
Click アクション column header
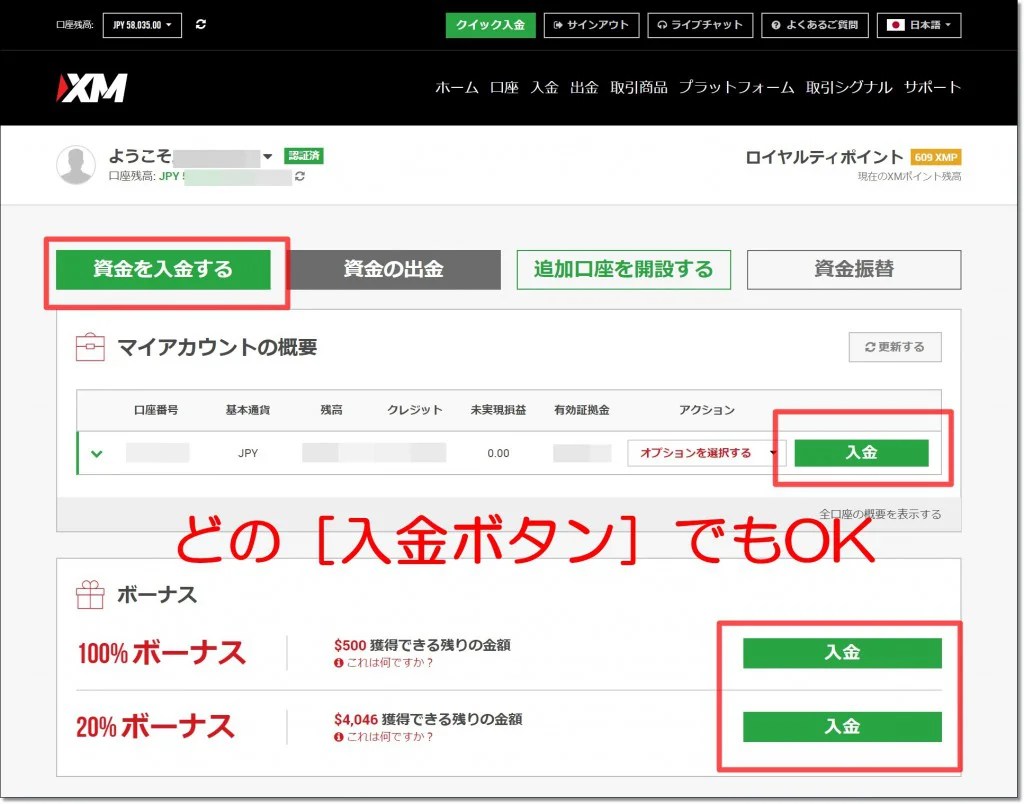pyautogui.click(x=707, y=410)
